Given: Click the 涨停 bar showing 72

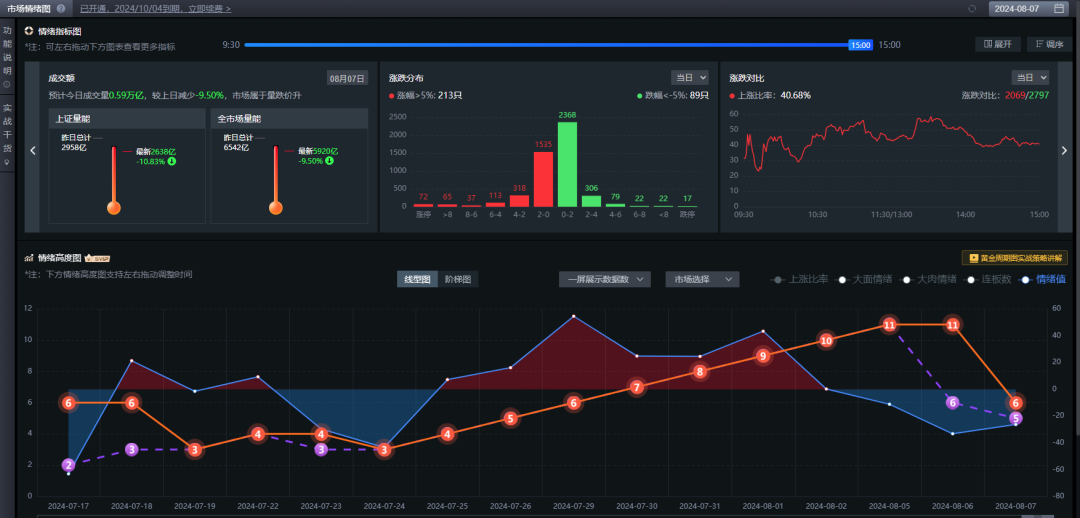Looking at the screenshot, I should [423, 205].
